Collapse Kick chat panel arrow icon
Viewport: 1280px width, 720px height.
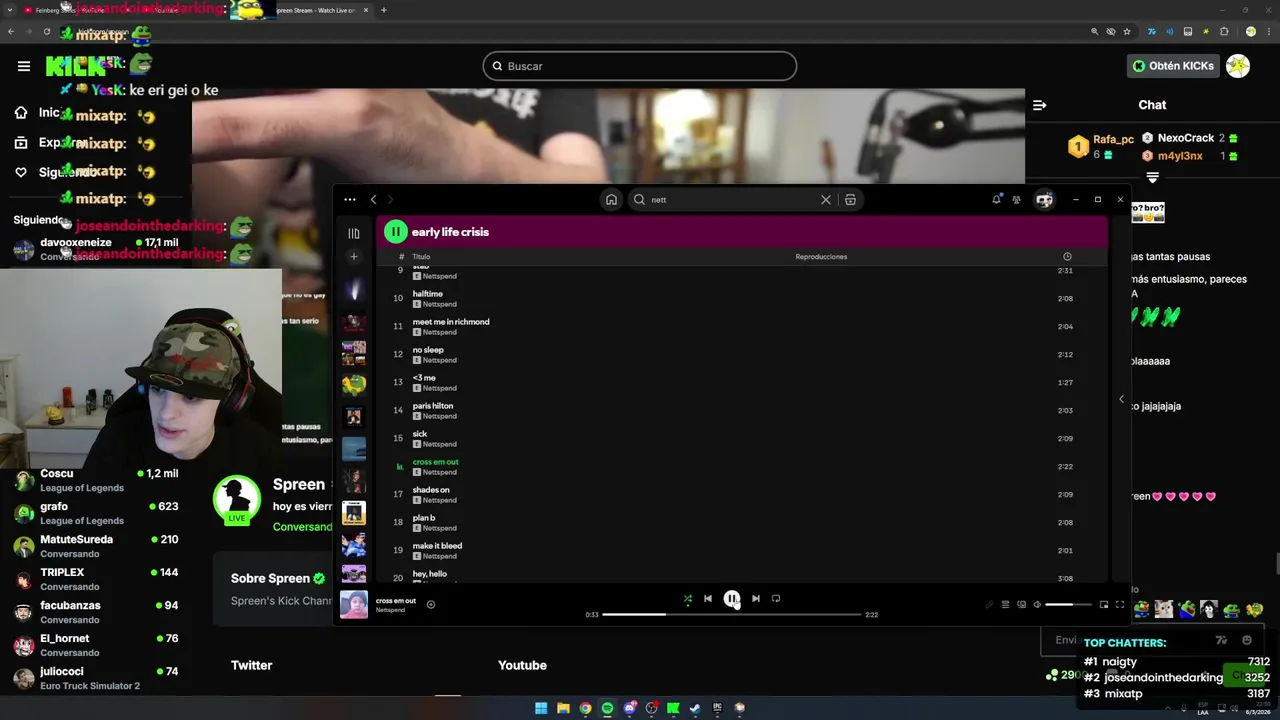[x=1039, y=105]
